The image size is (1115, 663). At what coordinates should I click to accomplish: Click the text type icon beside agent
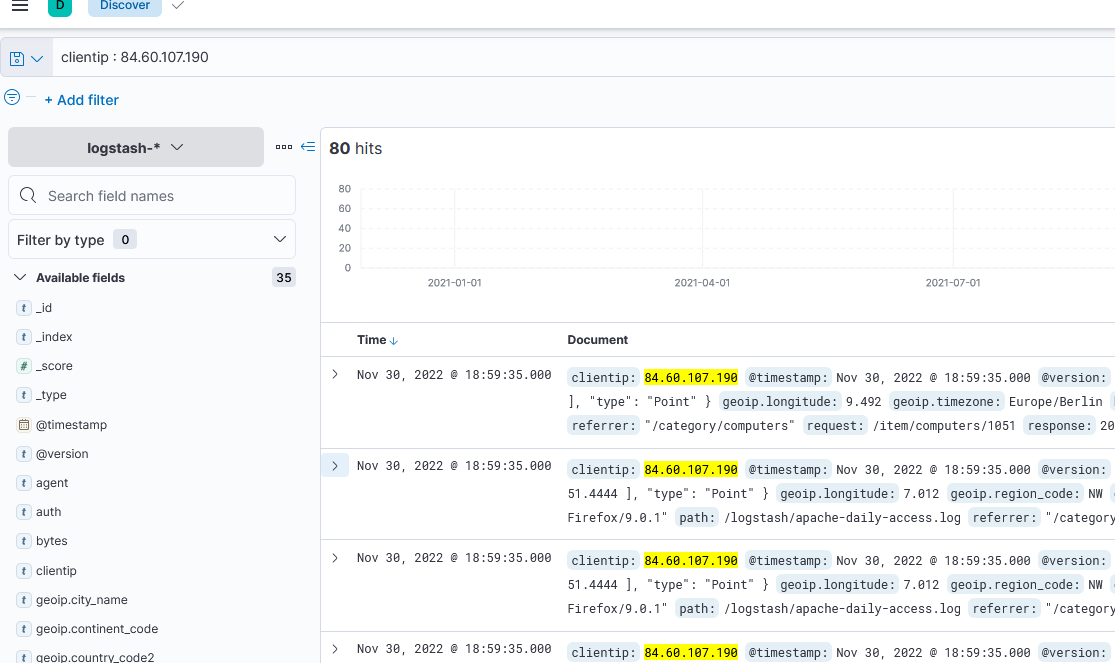[x=23, y=483]
